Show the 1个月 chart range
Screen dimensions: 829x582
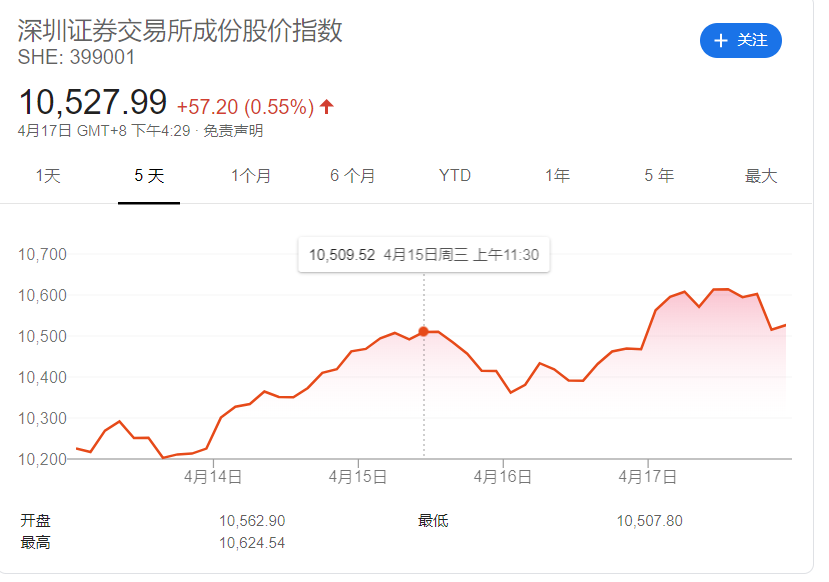pos(250,176)
